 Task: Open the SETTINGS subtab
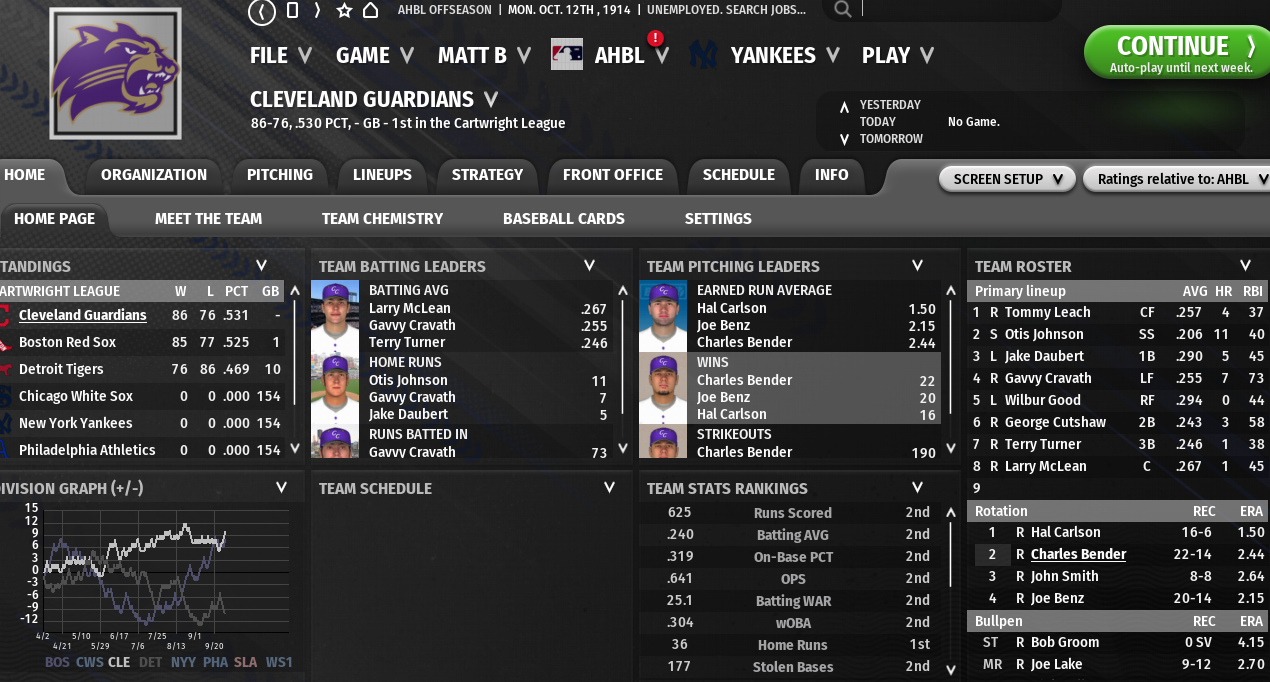click(x=718, y=219)
